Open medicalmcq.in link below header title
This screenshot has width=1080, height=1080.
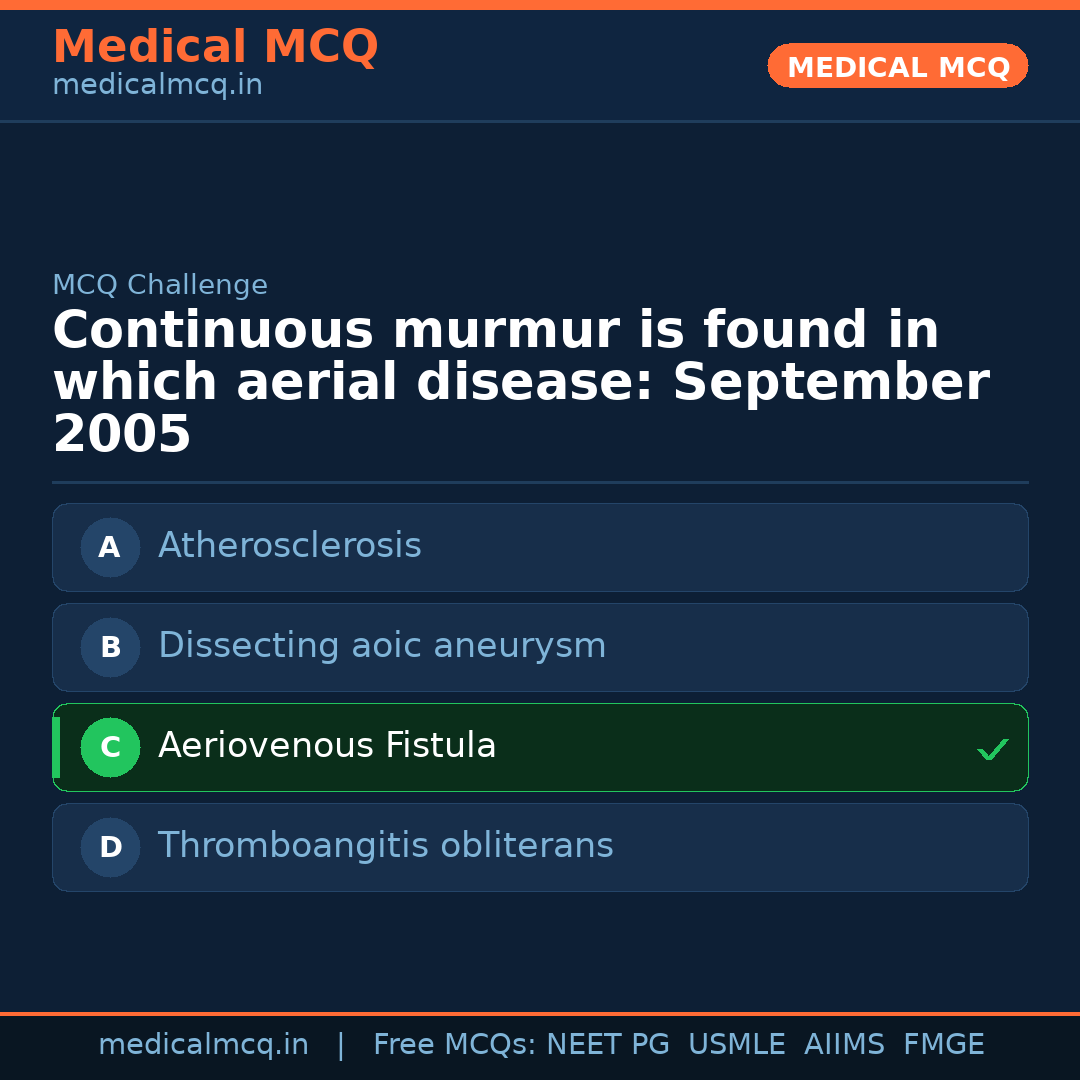(157, 86)
